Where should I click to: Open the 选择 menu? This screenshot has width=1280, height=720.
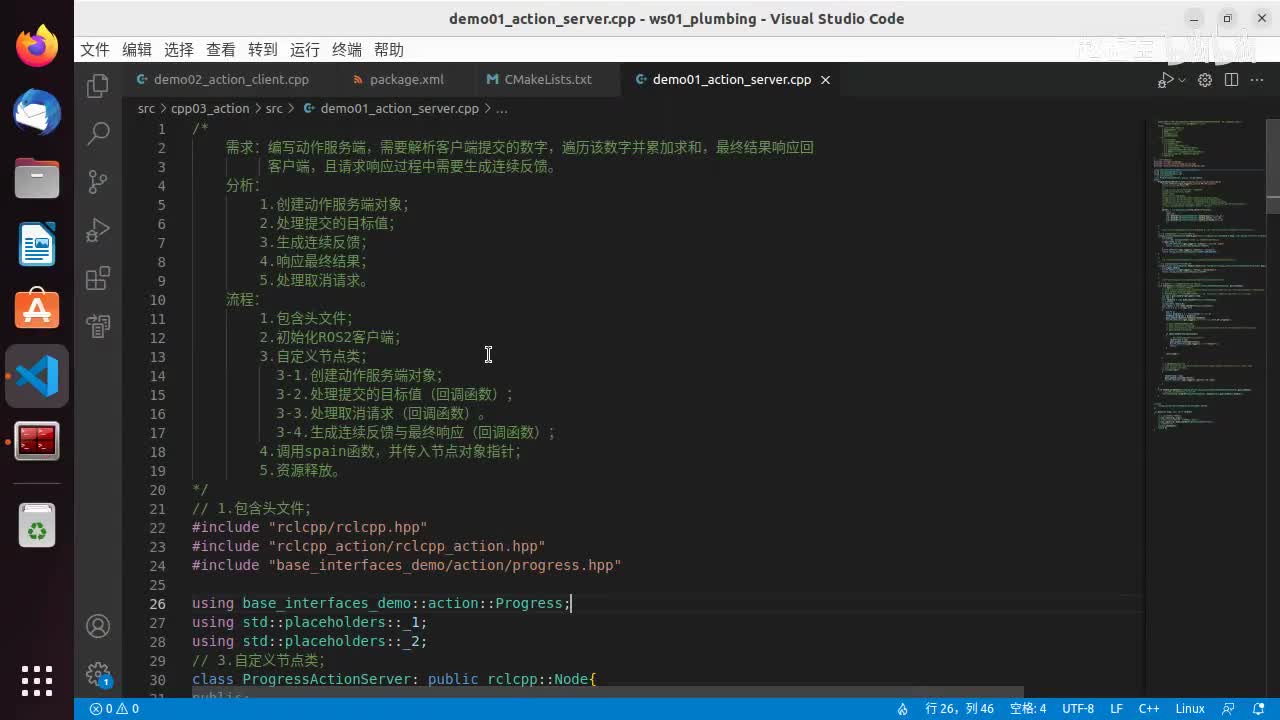[179, 50]
